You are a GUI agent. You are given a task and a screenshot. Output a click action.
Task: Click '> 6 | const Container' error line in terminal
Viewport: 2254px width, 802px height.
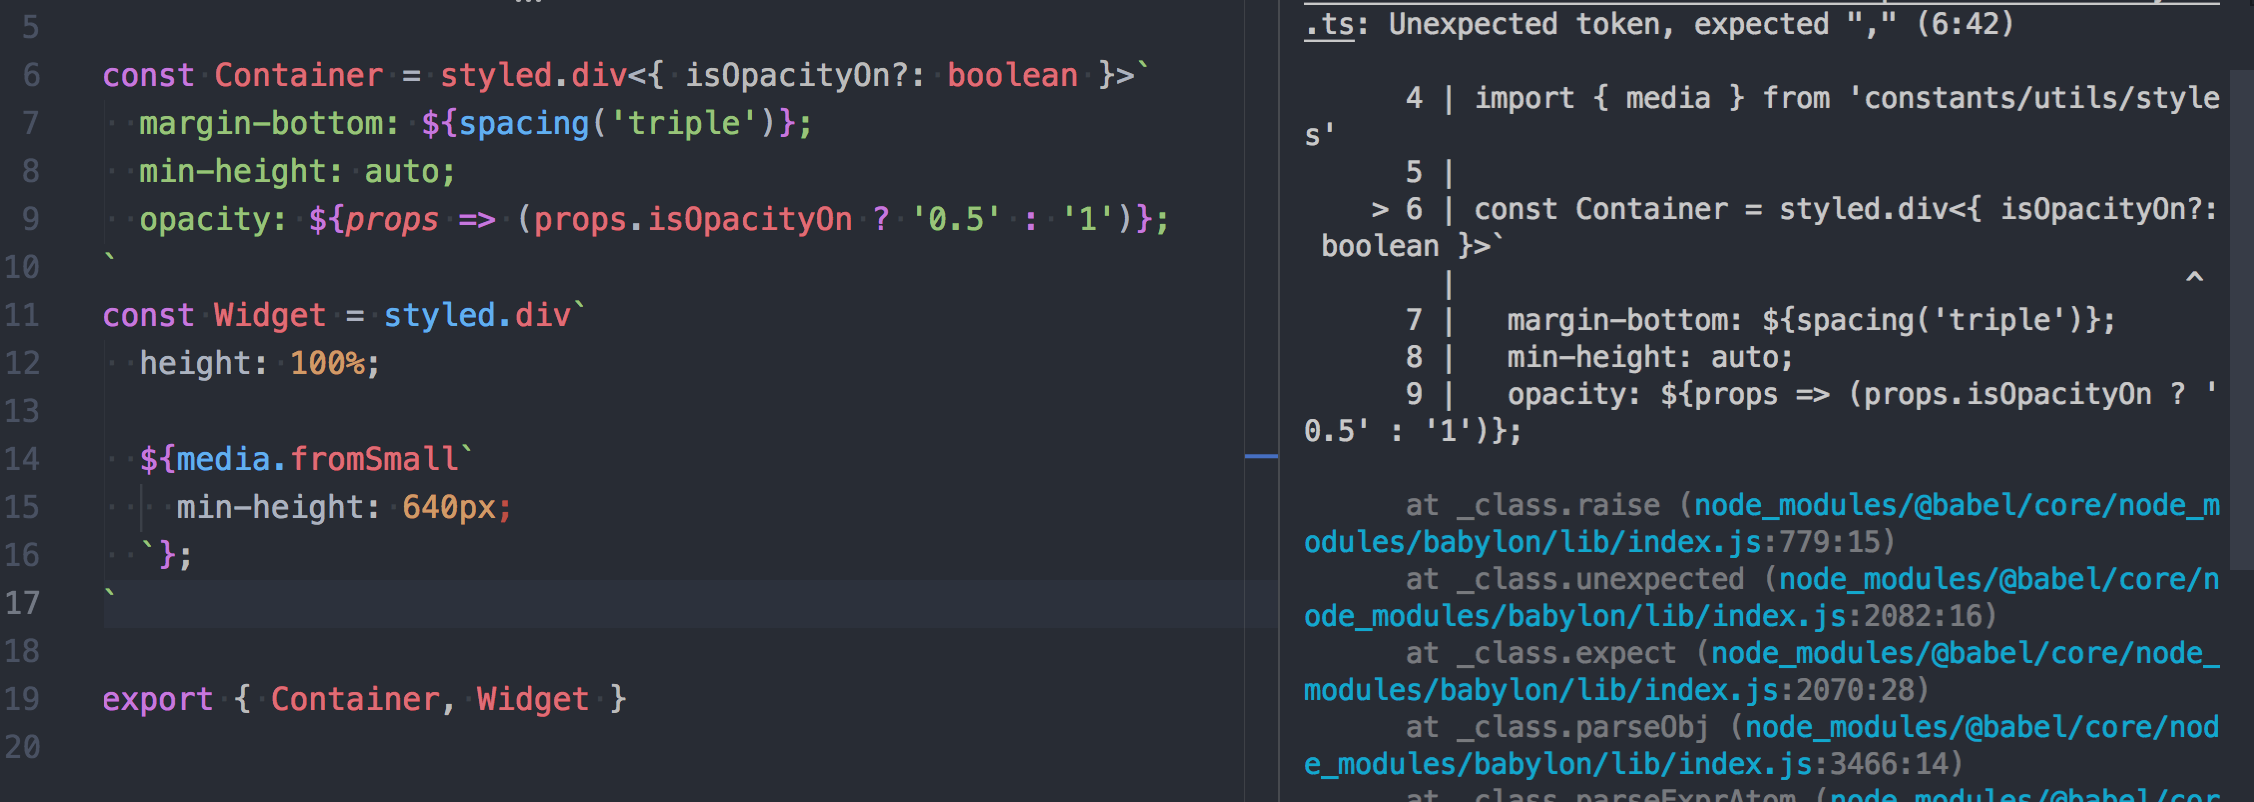click(x=1795, y=209)
